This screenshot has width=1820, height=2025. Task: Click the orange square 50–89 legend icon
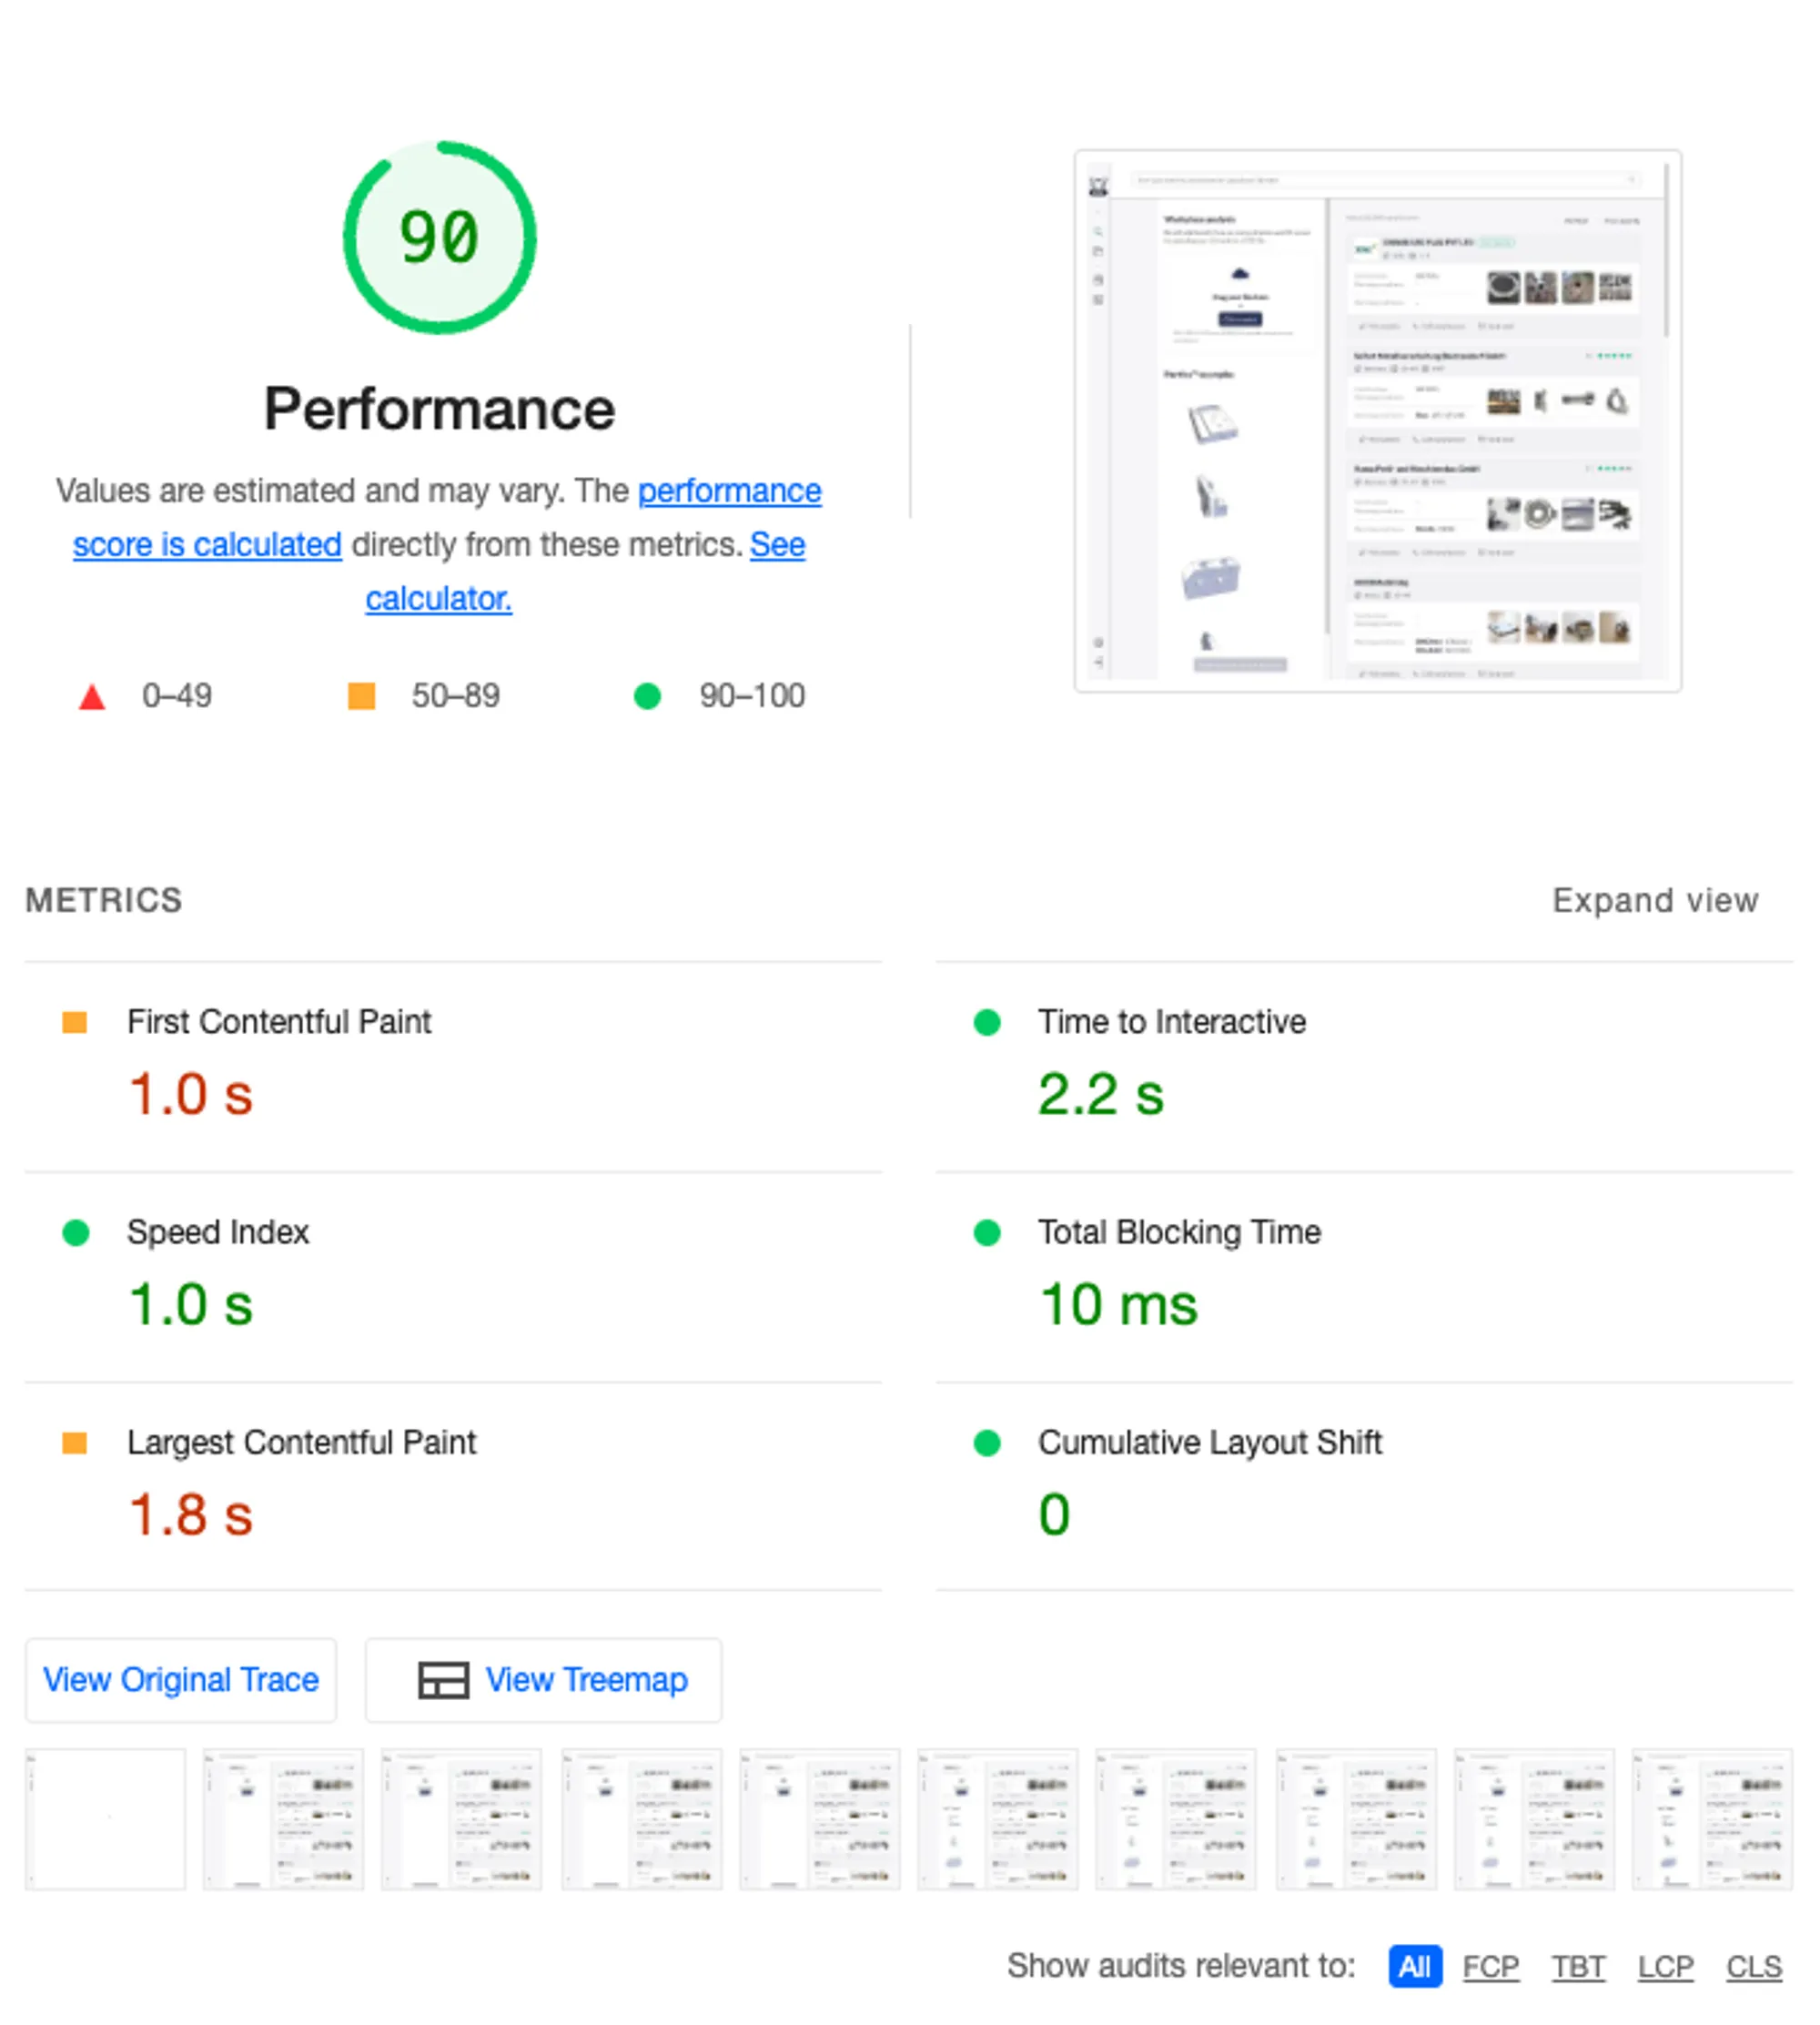(361, 696)
